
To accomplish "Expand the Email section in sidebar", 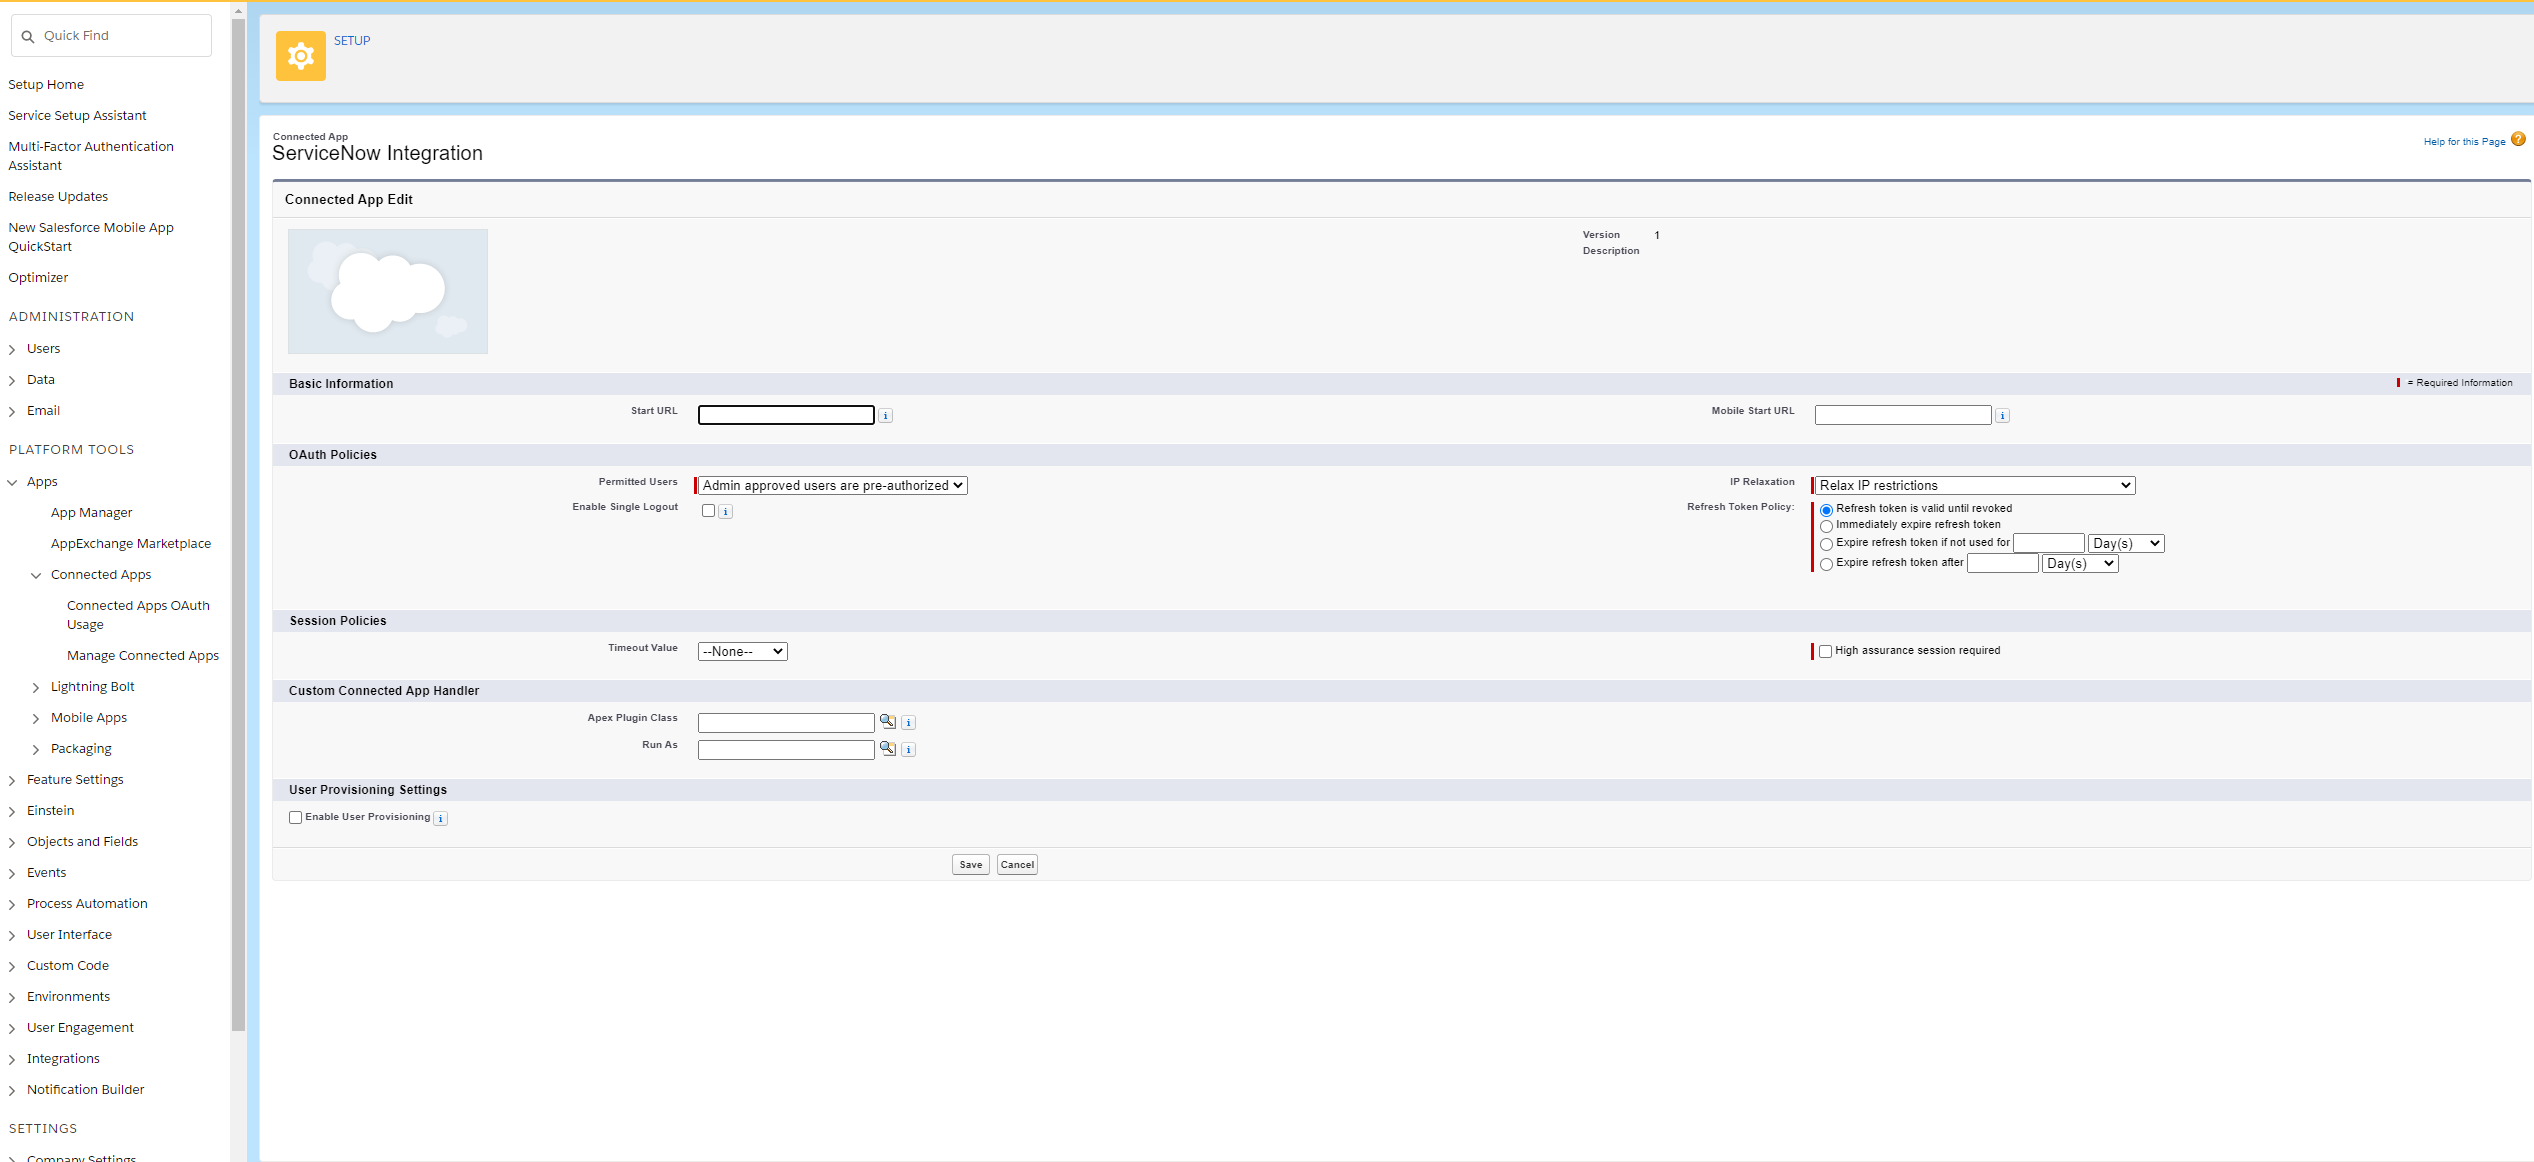I will pyautogui.click(x=12, y=412).
